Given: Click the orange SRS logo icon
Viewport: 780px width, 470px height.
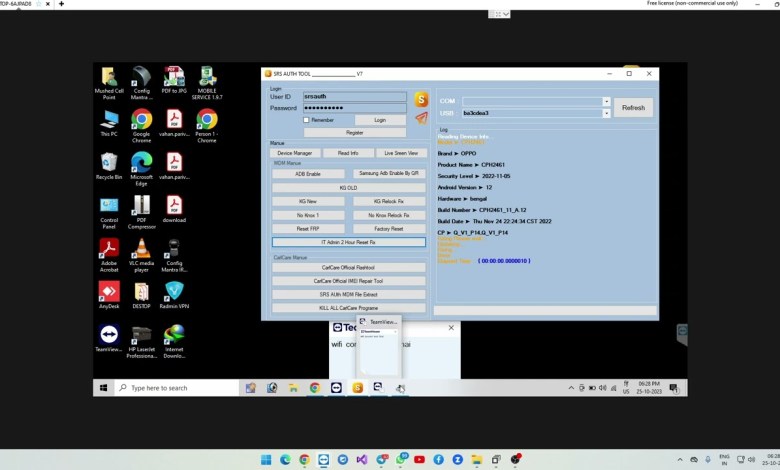Looking at the screenshot, I should tap(421, 99).
